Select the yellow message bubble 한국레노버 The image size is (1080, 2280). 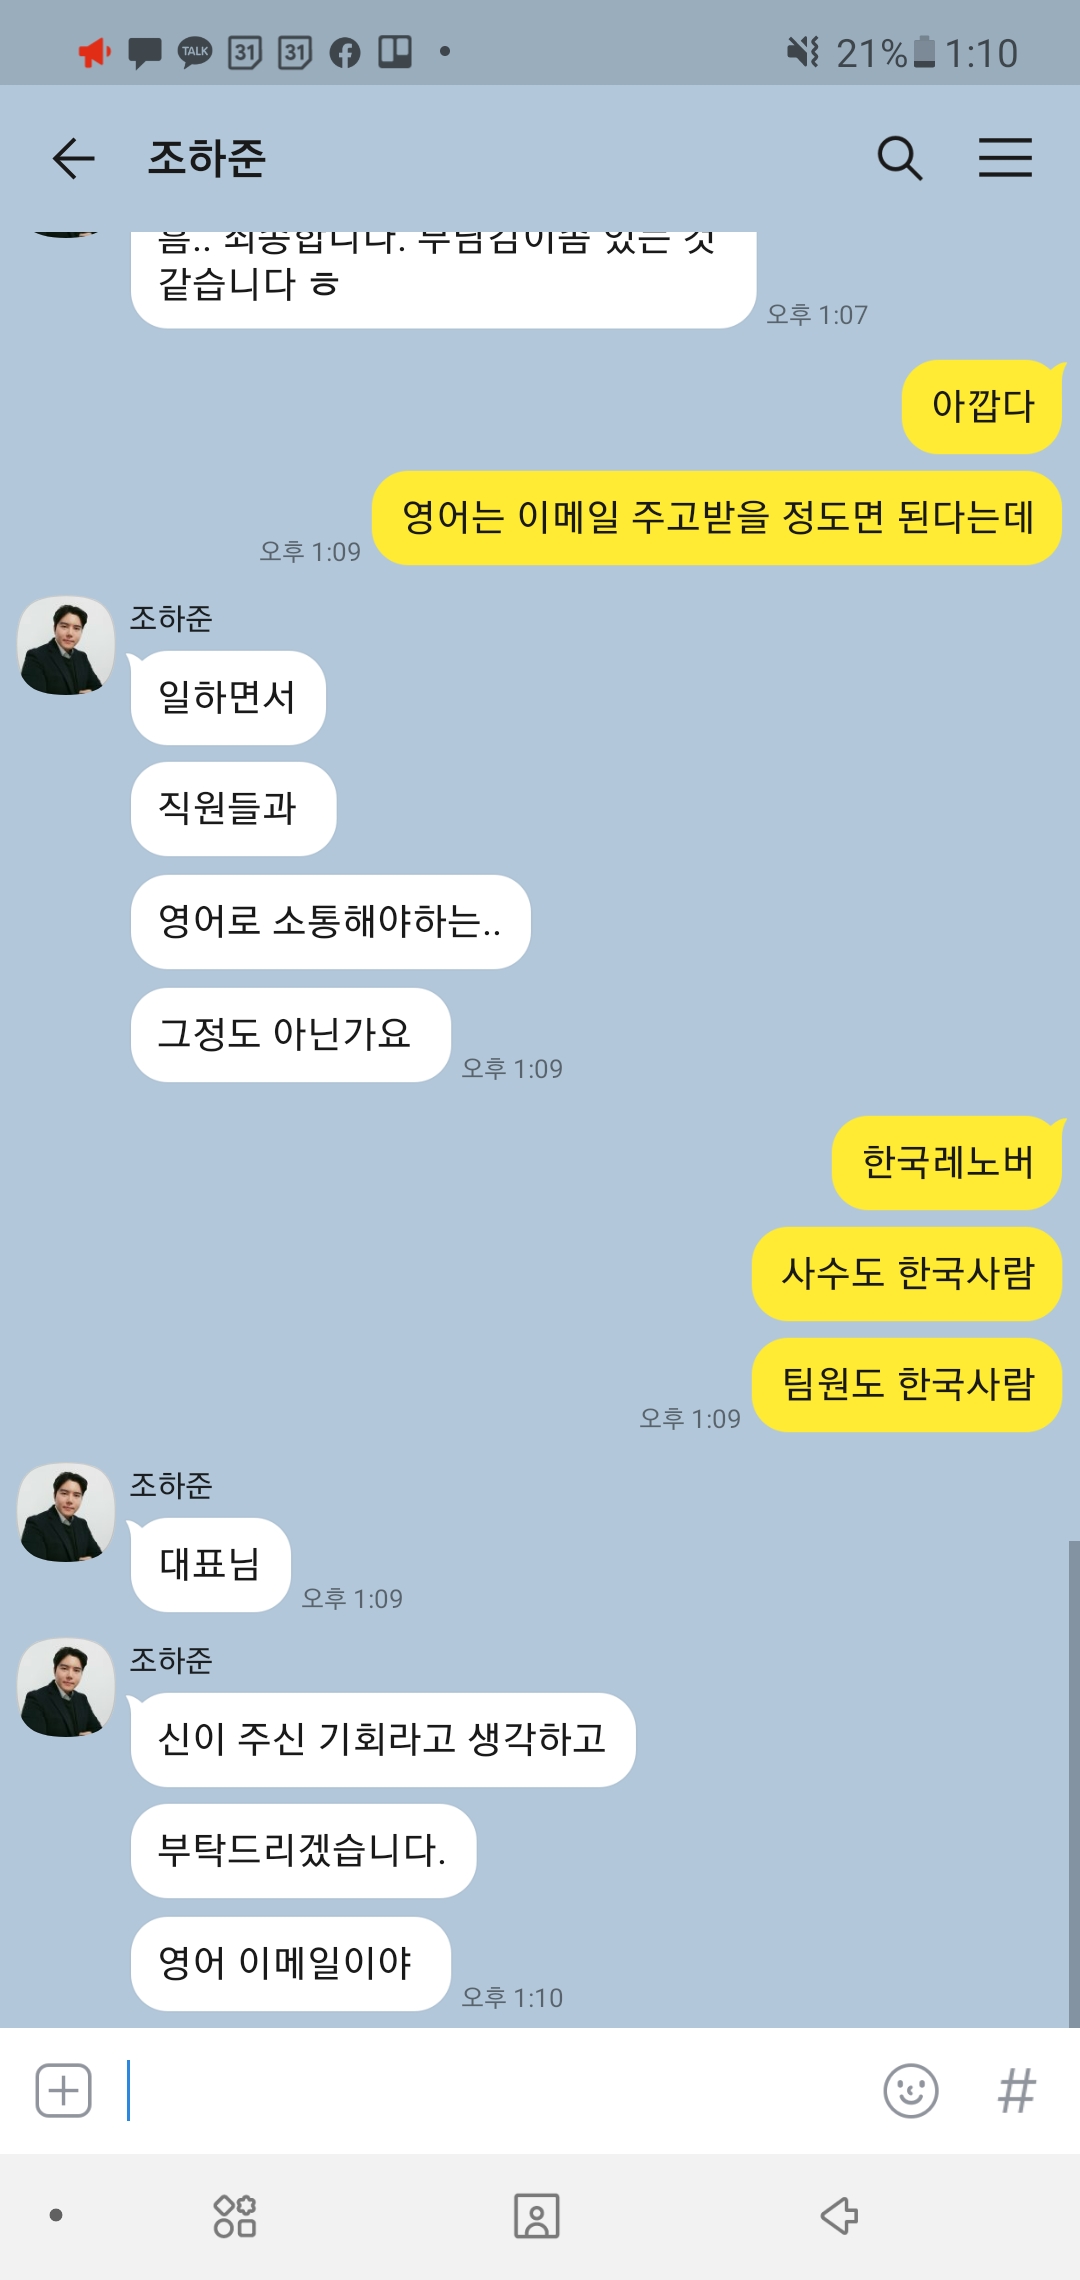tap(947, 1163)
